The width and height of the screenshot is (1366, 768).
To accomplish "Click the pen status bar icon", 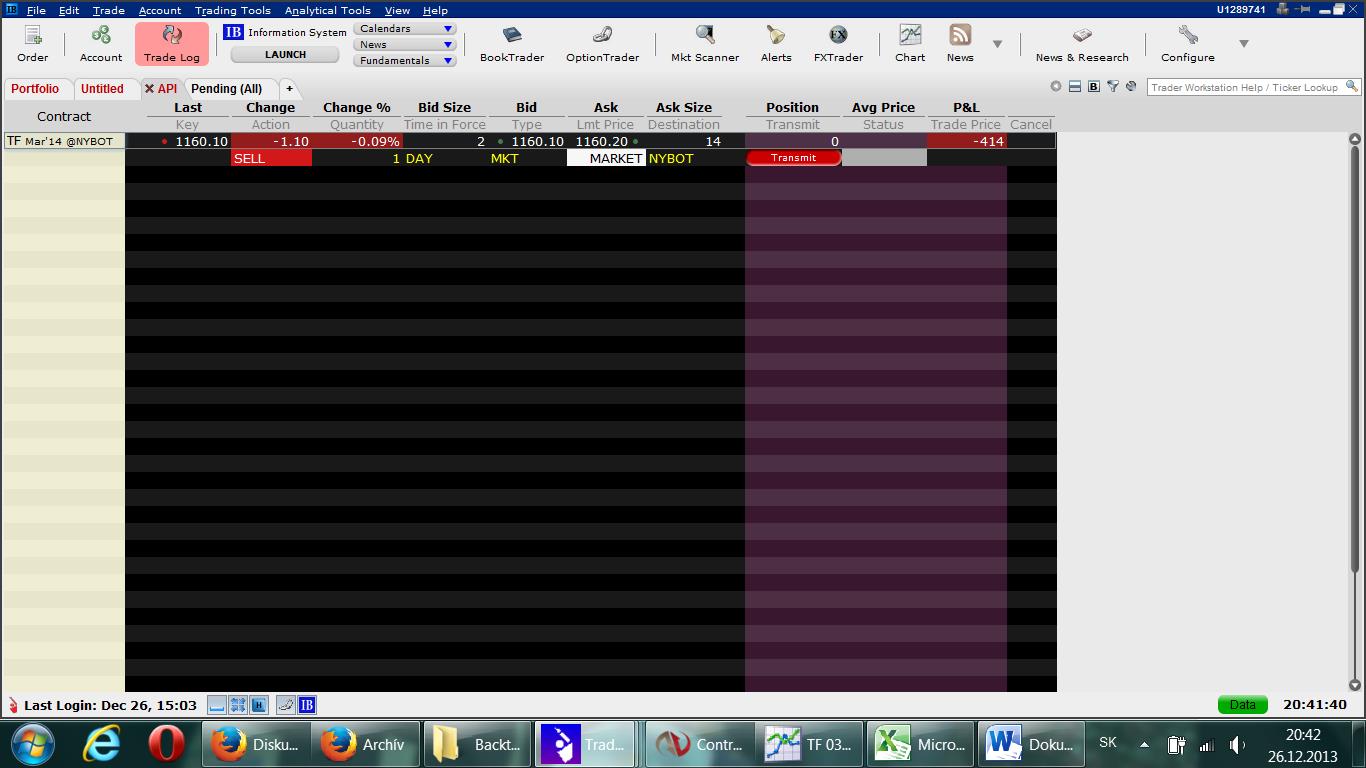I will tap(286, 705).
